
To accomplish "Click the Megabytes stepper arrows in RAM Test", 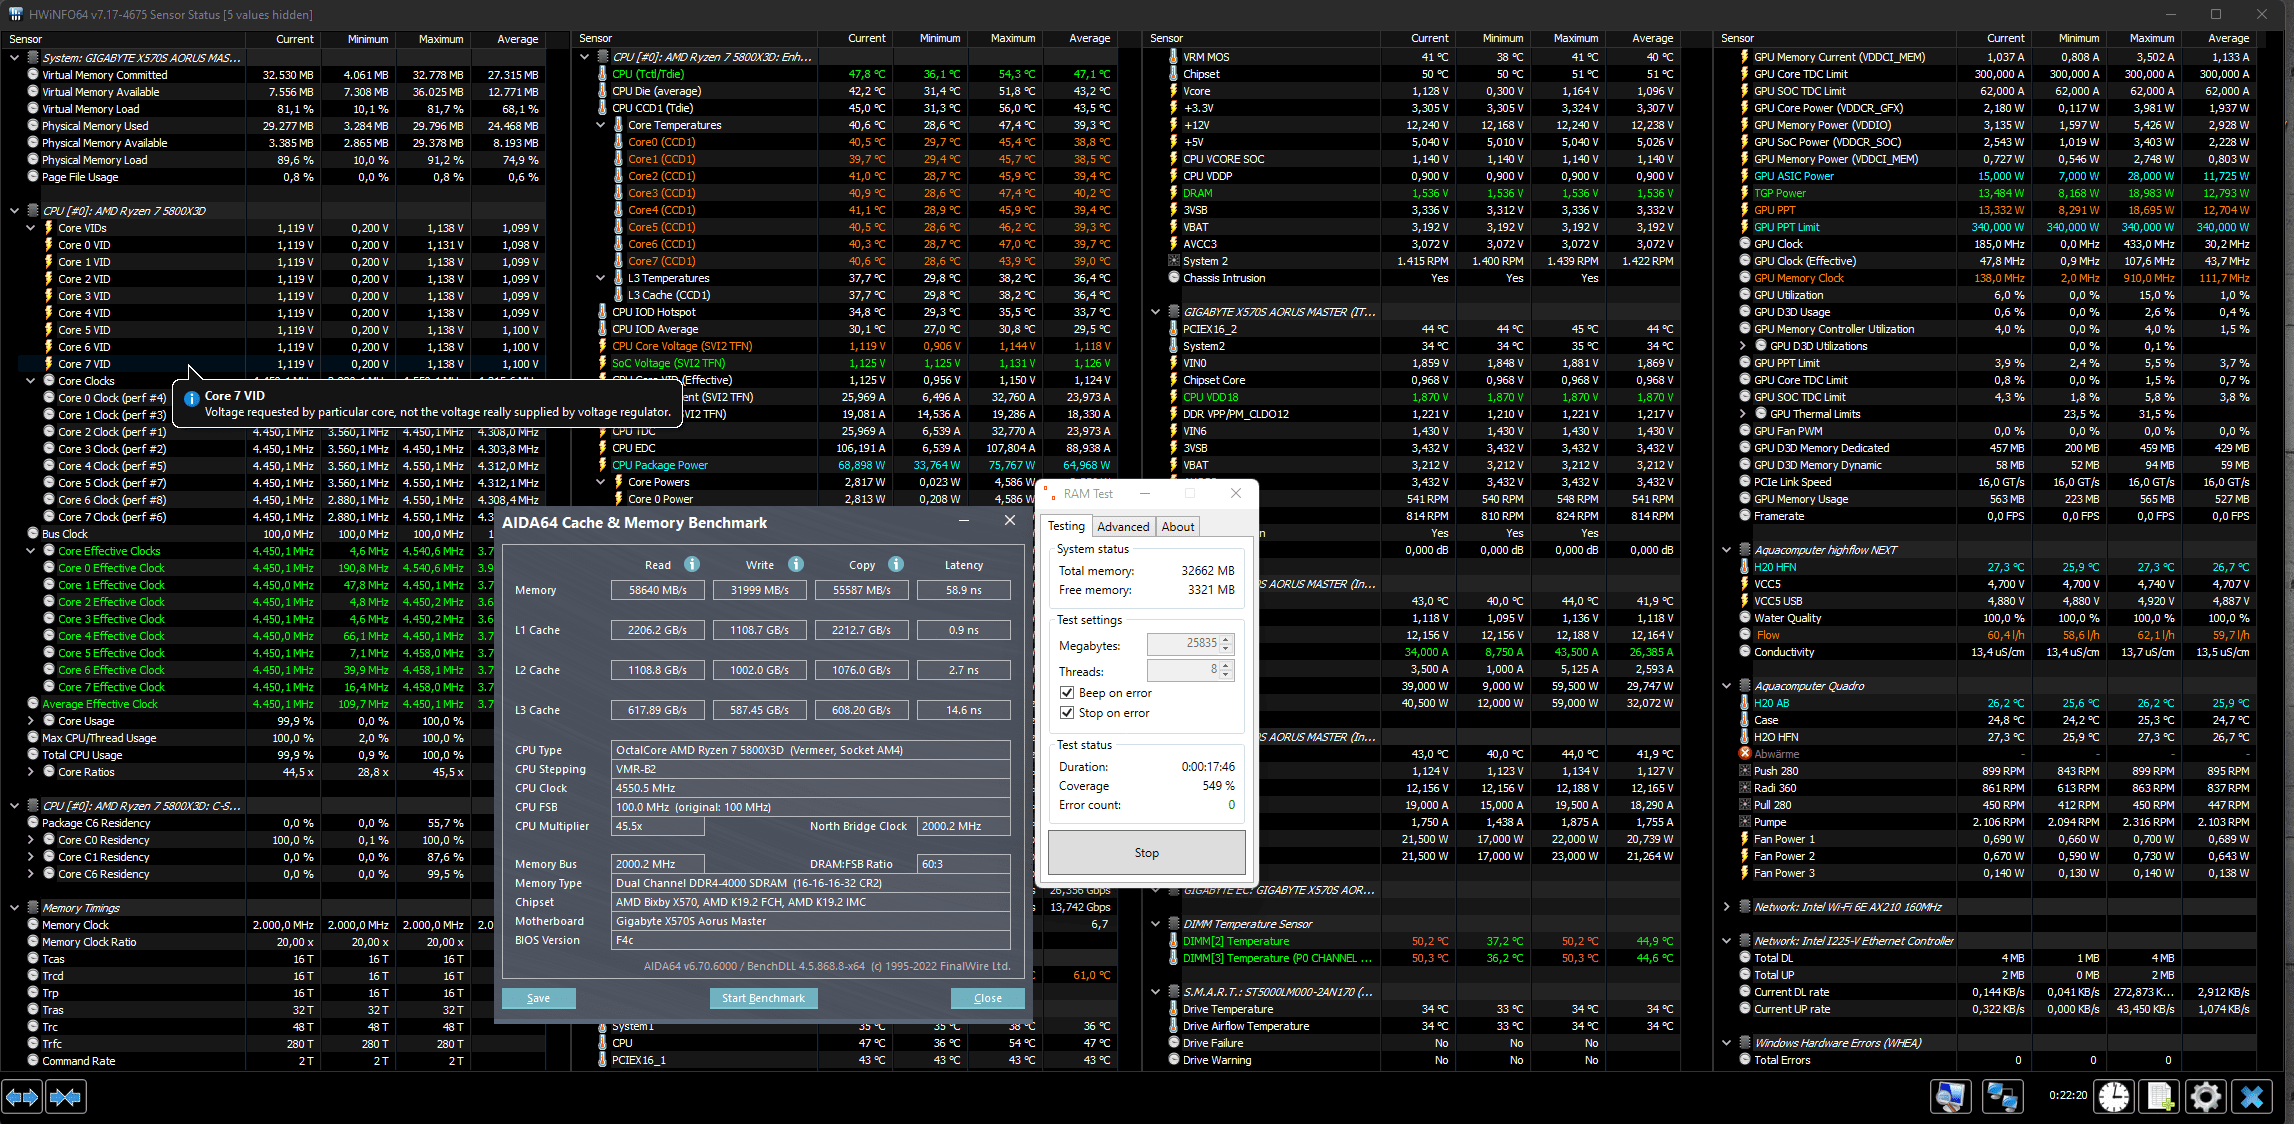I will [x=1226, y=644].
